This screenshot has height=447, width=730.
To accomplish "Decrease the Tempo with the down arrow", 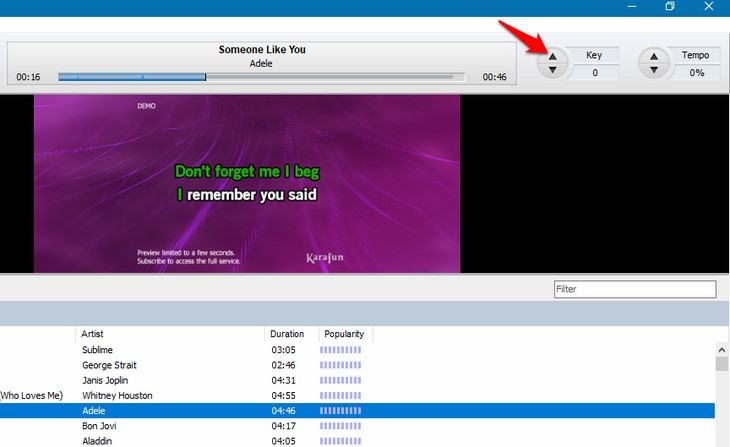I will (x=654, y=70).
